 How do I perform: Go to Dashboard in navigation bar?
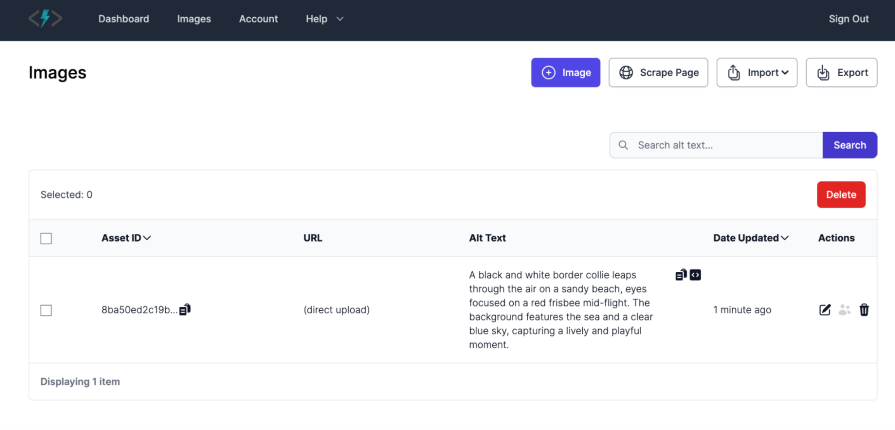124,19
